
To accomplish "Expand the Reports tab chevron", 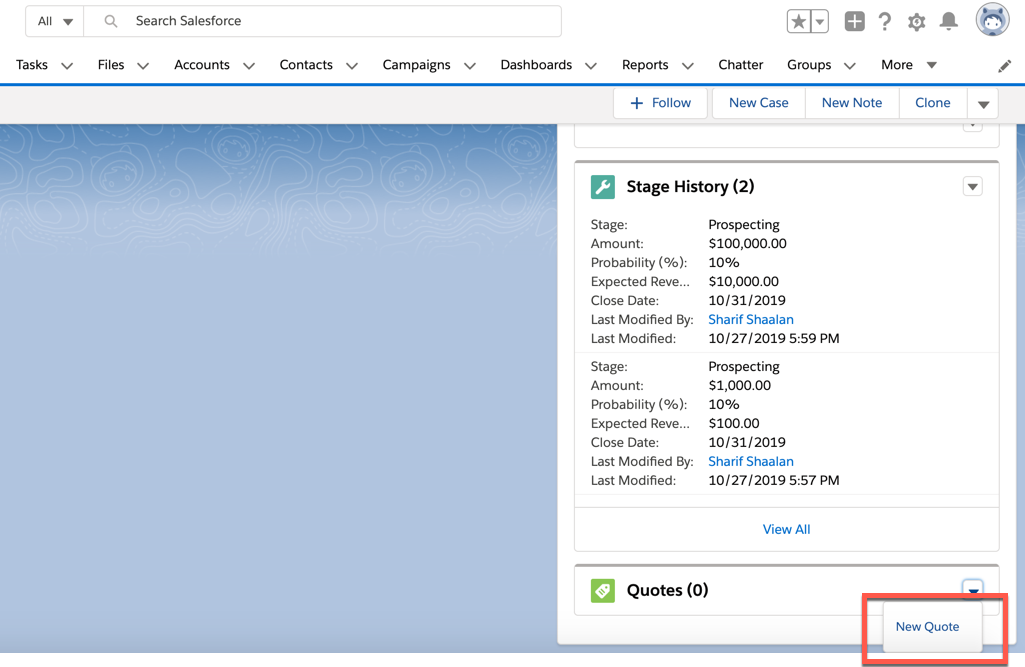I will point(688,65).
